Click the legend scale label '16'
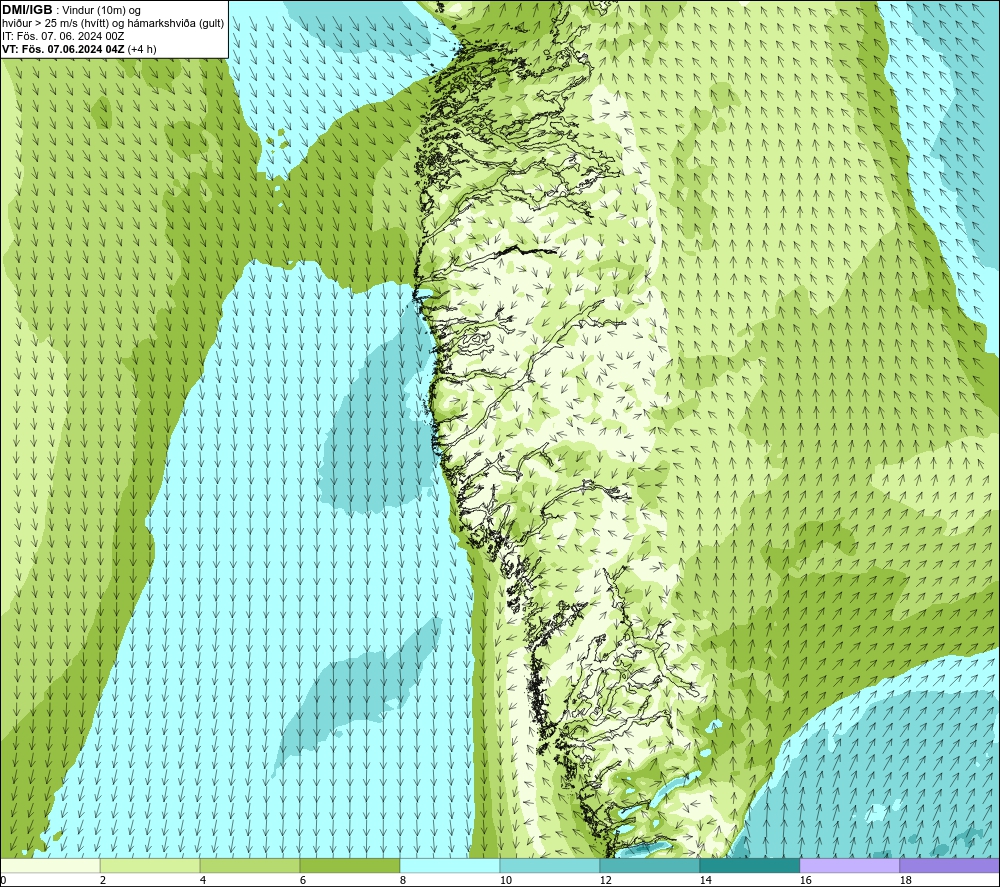The height and width of the screenshot is (887, 1000). pos(805,881)
